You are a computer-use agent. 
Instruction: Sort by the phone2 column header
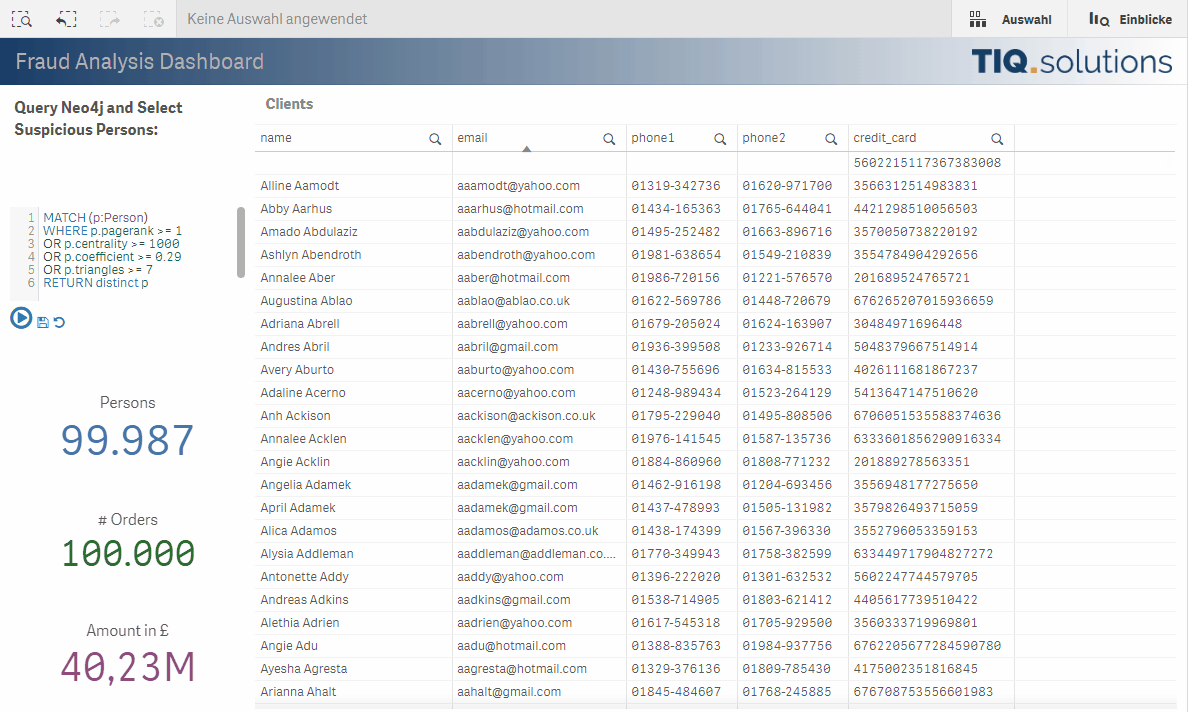click(x=764, y=138)
